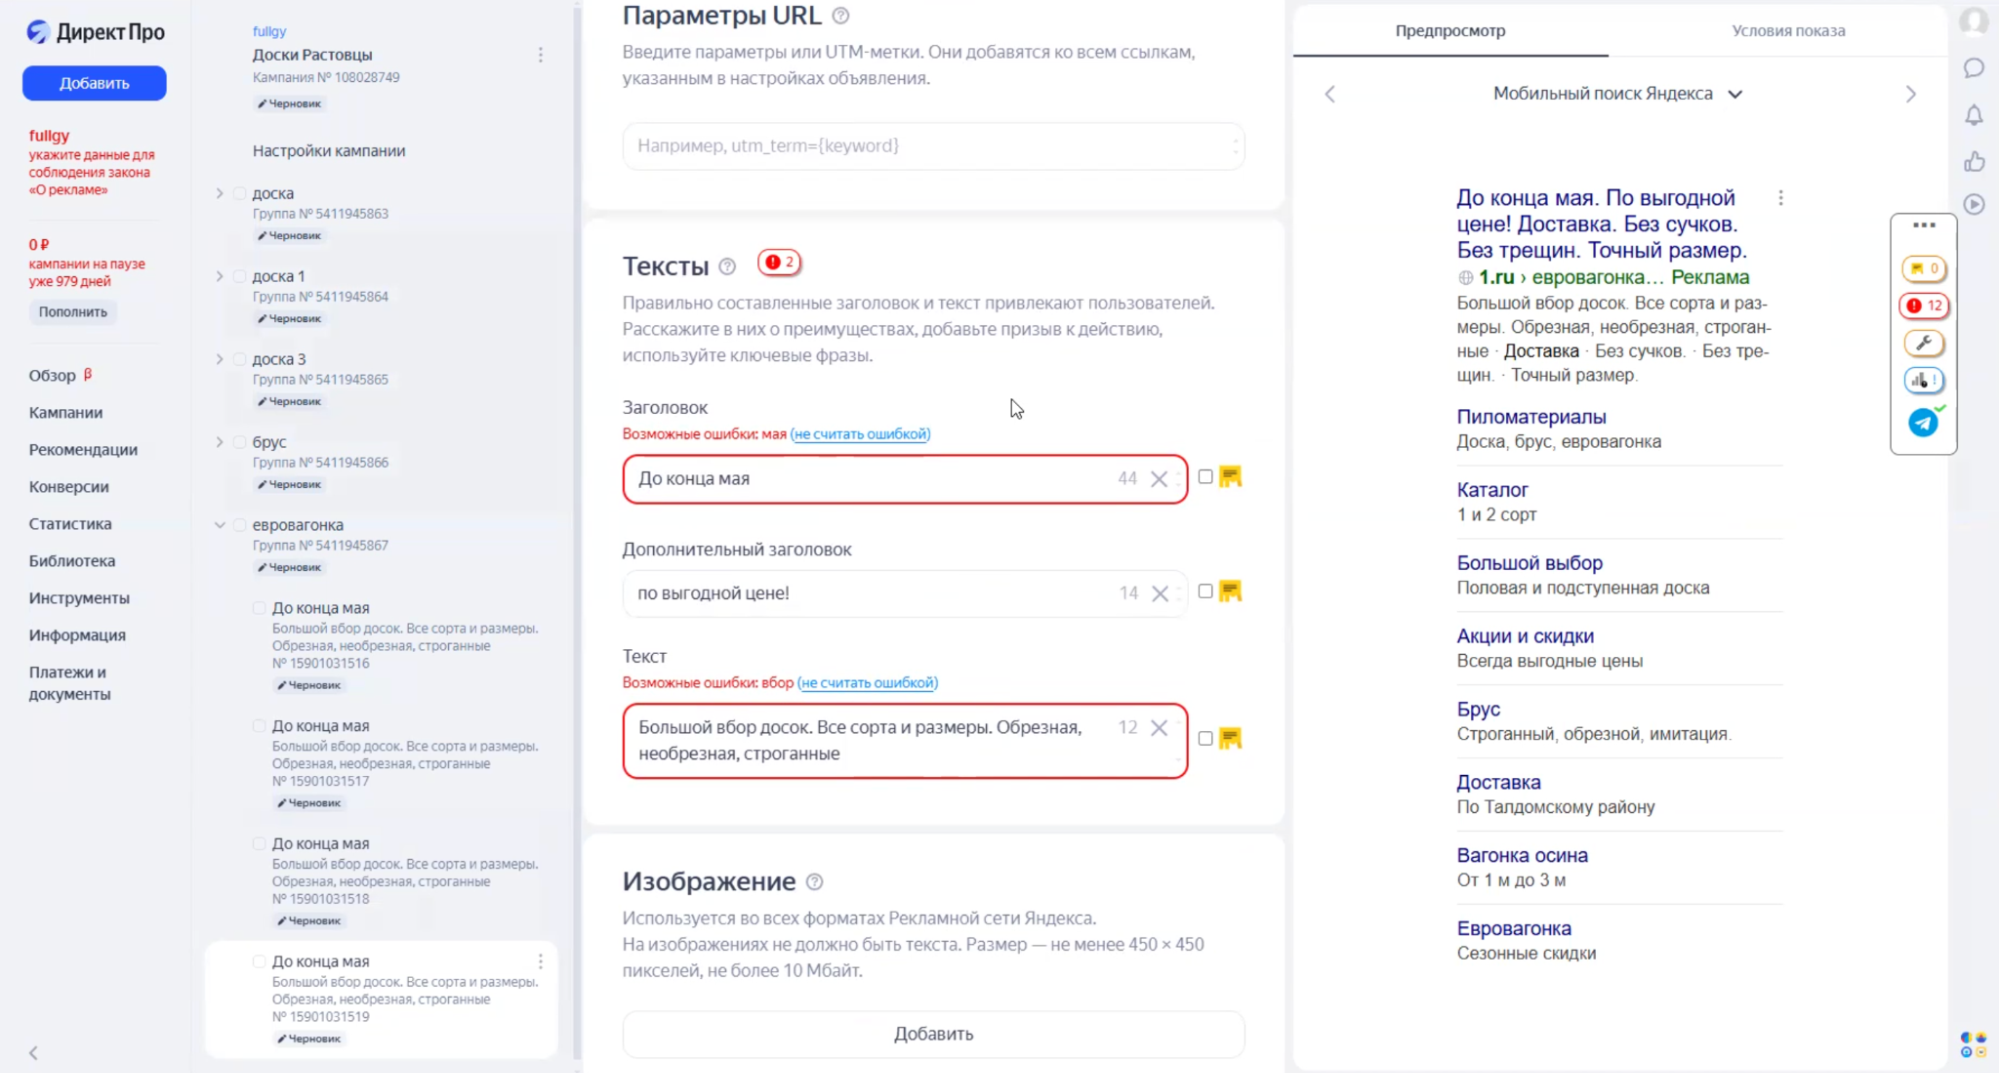1999x1073 pixels.
Task: Open Конверсии in the left menu
Action: coord(69,487)
